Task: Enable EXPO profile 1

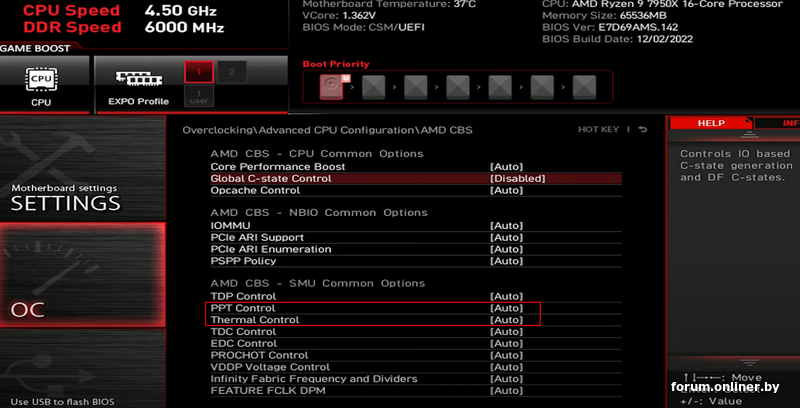Action: tap(198, 72)
